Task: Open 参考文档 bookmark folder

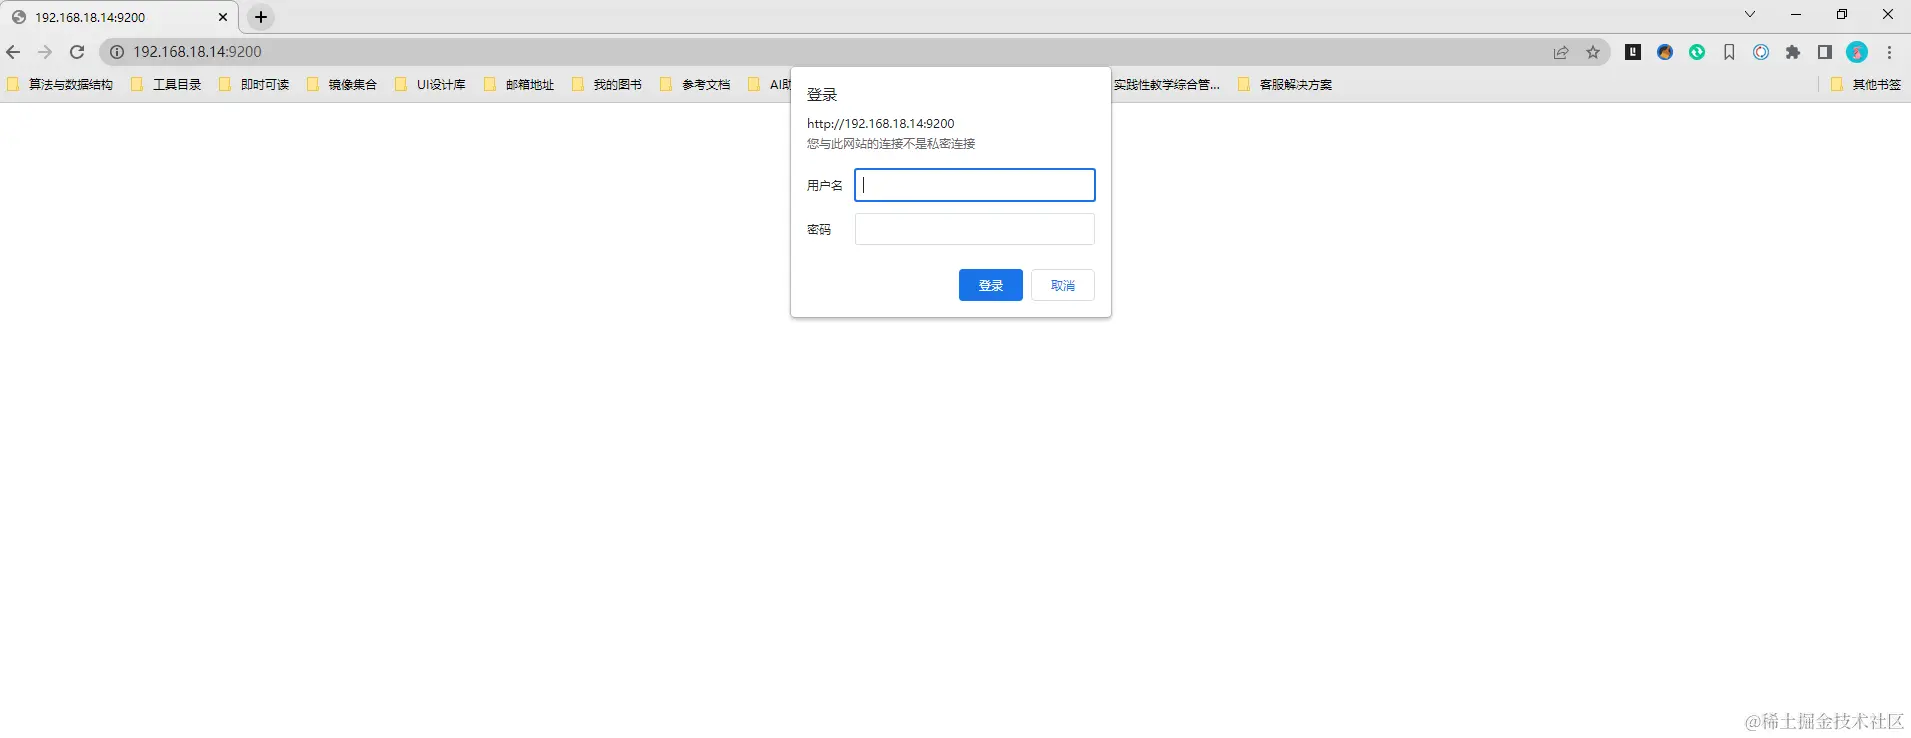Action: 695,85
